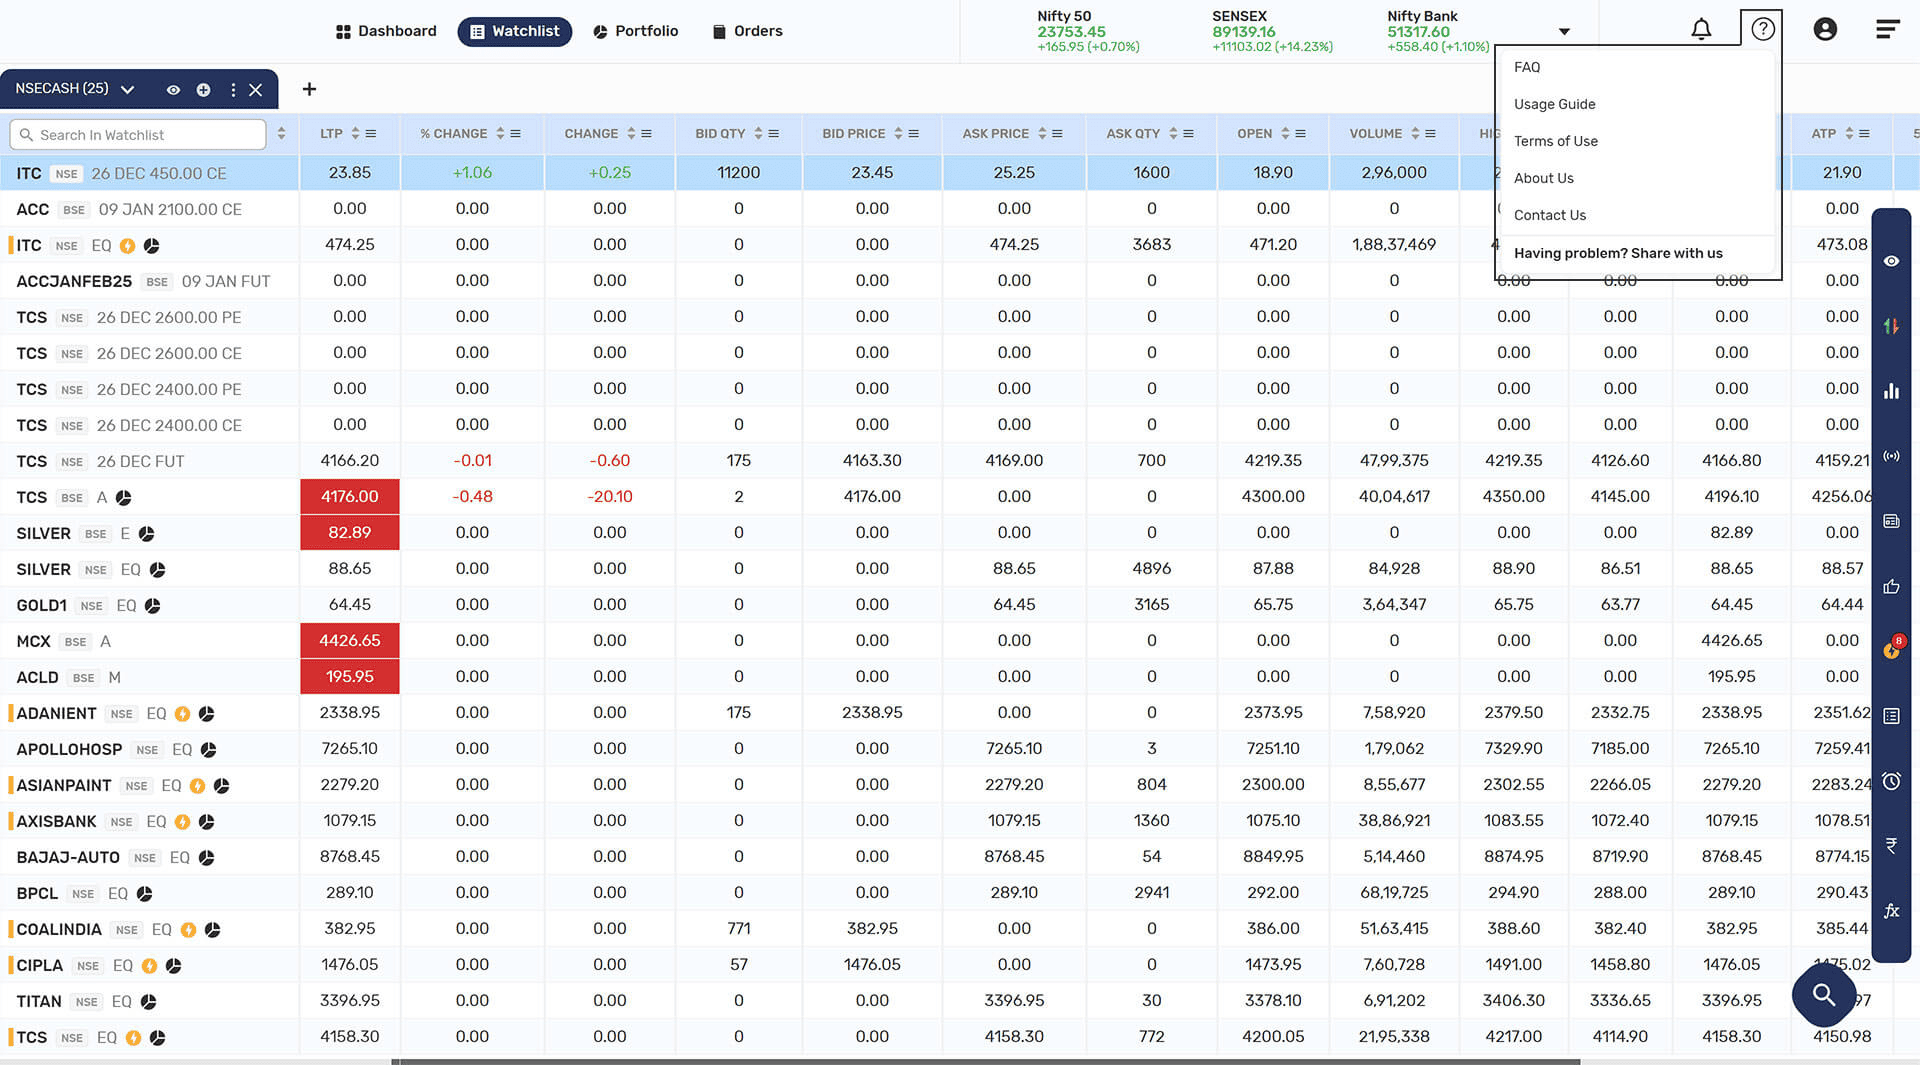1920x1065 pixels.
Task: Open VOLUME column filter menu
Action: point(1431,134)
